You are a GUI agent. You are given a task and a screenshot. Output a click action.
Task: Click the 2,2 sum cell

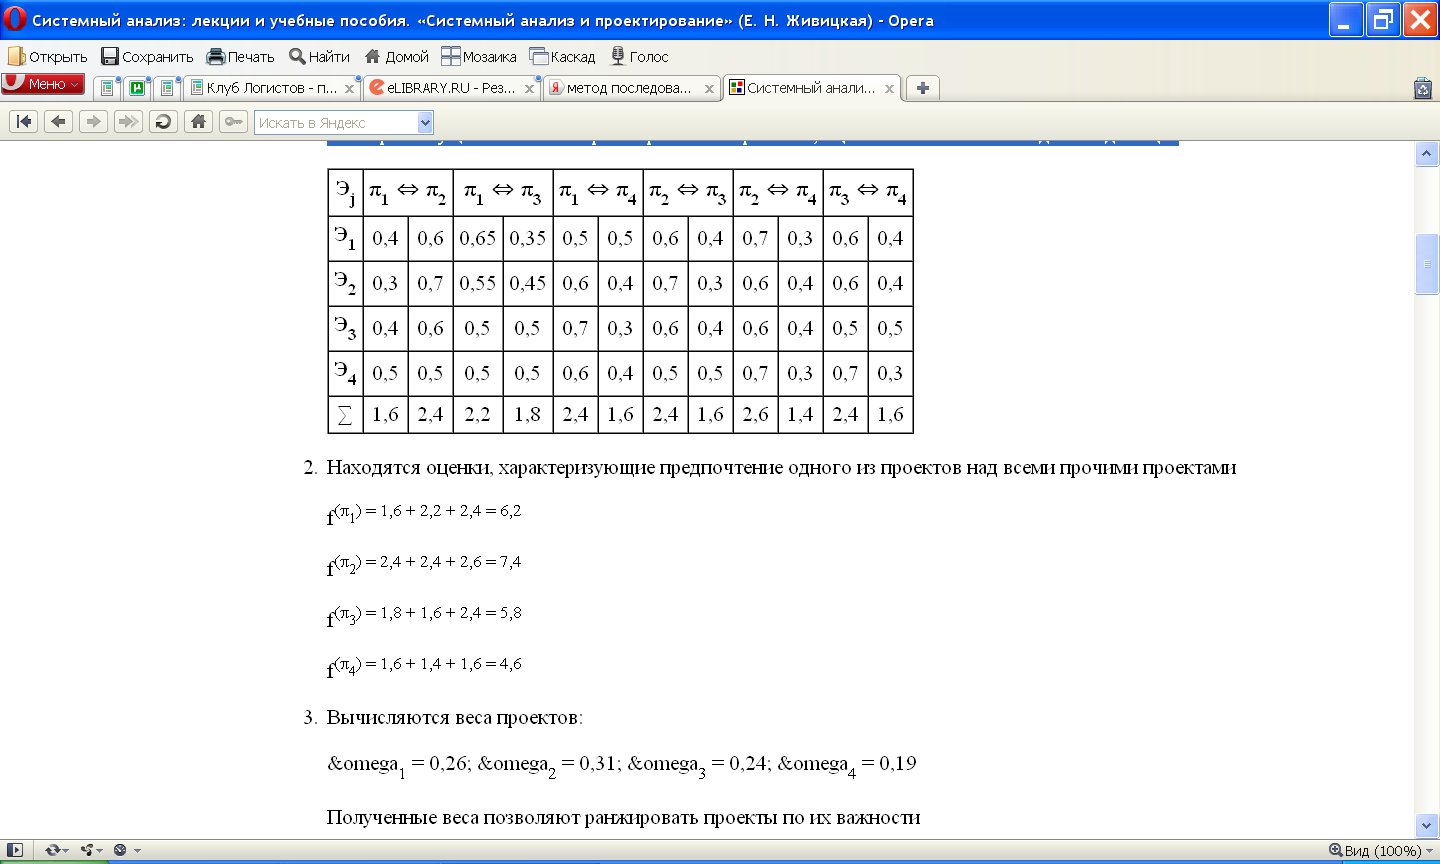pos(478,414)
